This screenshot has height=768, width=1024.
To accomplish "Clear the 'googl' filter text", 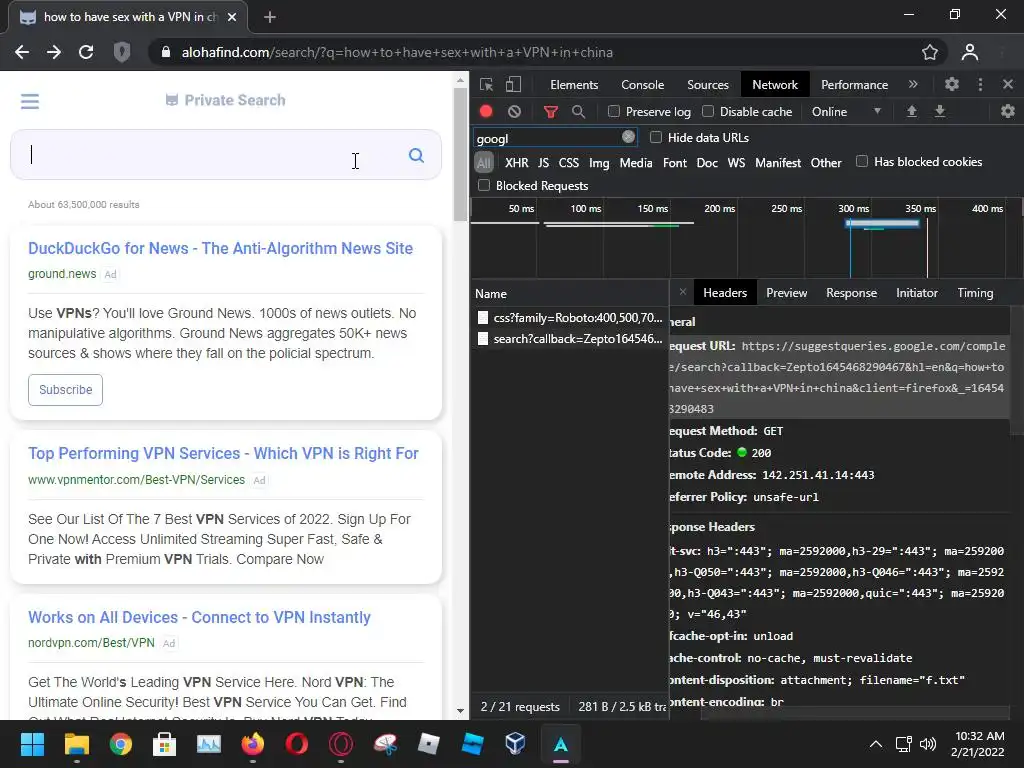I will pos(628,136).
